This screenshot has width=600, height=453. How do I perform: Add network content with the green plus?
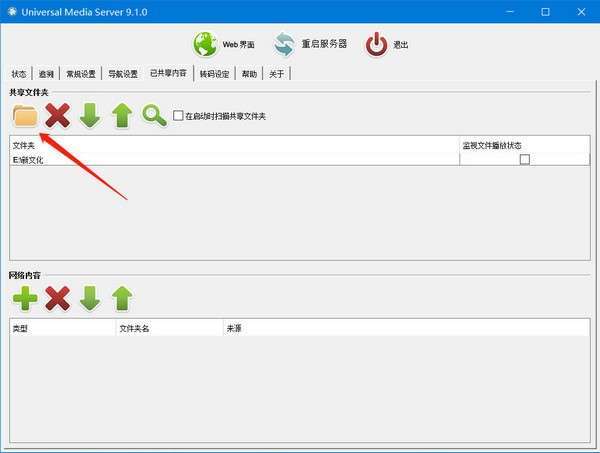click(25, 298)
